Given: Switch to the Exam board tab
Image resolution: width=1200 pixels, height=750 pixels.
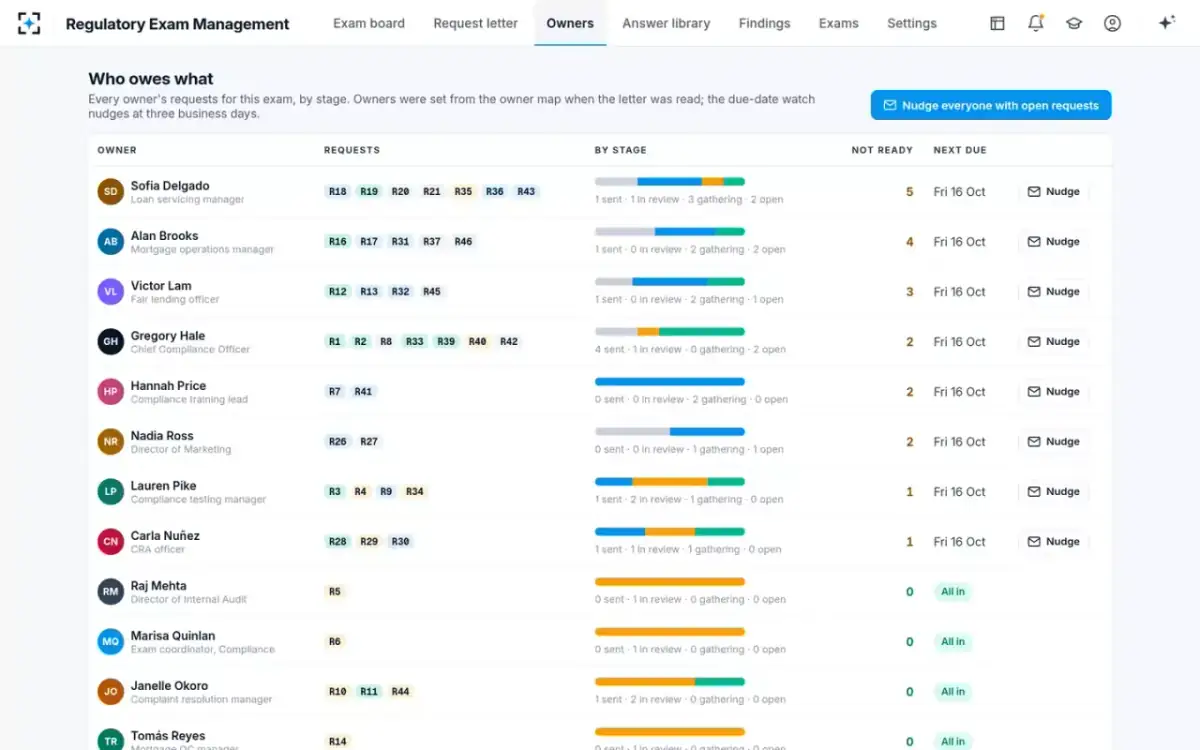Looking at the screenshot, I should click(x=369, y=23).
